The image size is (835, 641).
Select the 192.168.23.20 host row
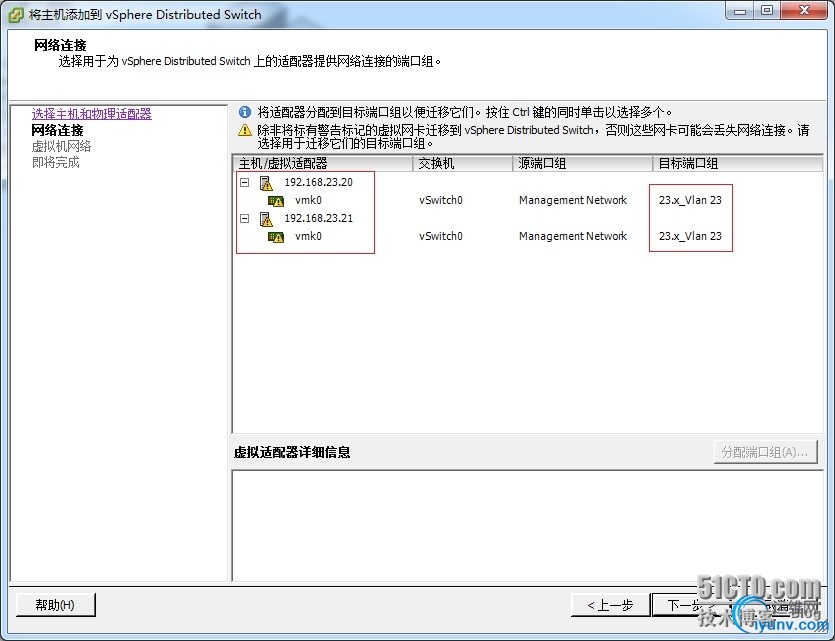tap(318, 182)
